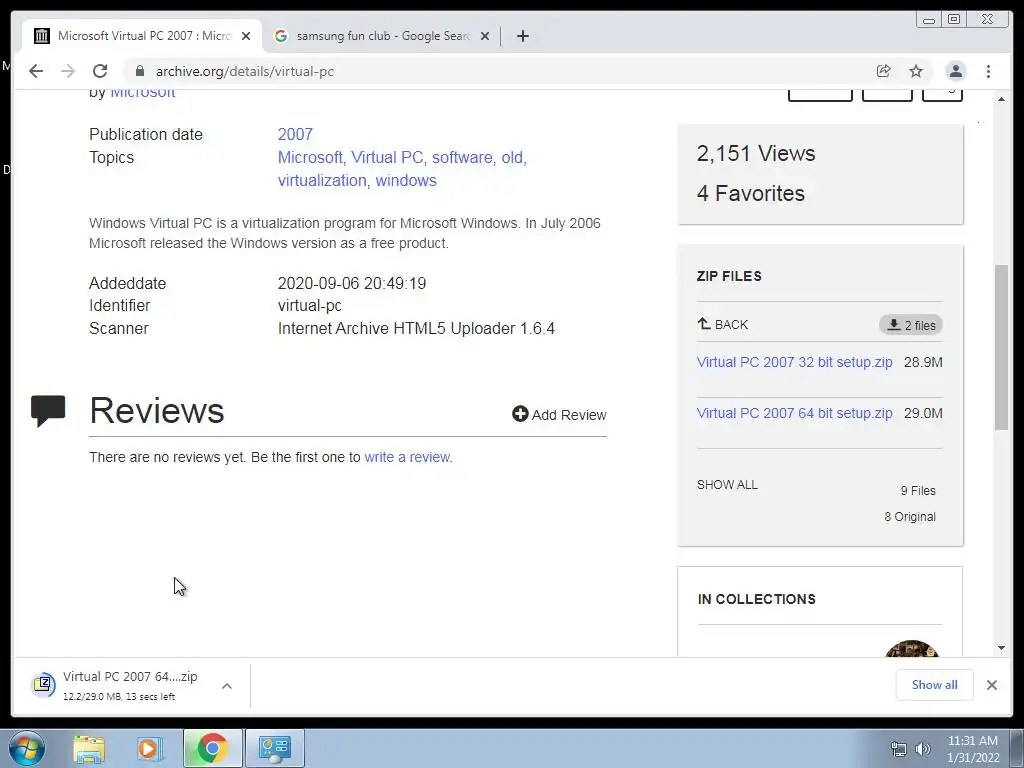This screenshot has width=1024, height=768.
Task: Launch Windows Media Player from taskbar
Action: [x=150, y=748]
